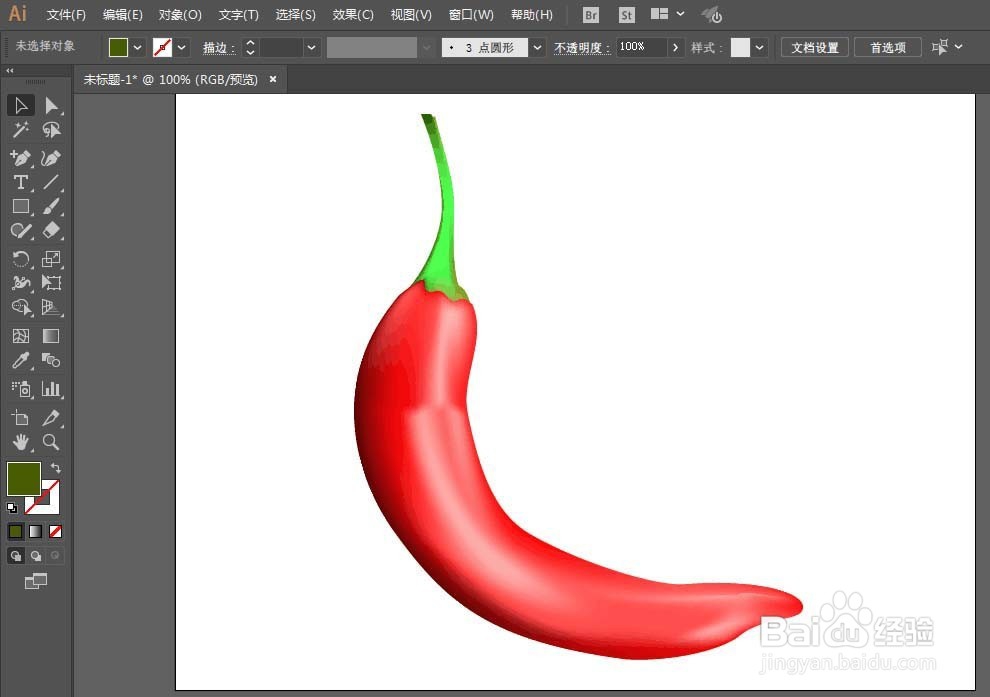This screenshot has height=697, width=990.
Task: Select the Zoom tool
Action: click(x=51, y=442)
